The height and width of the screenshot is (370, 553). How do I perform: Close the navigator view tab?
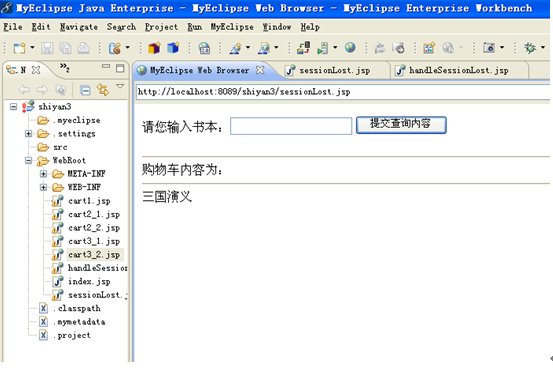click(x=36, y=70)
